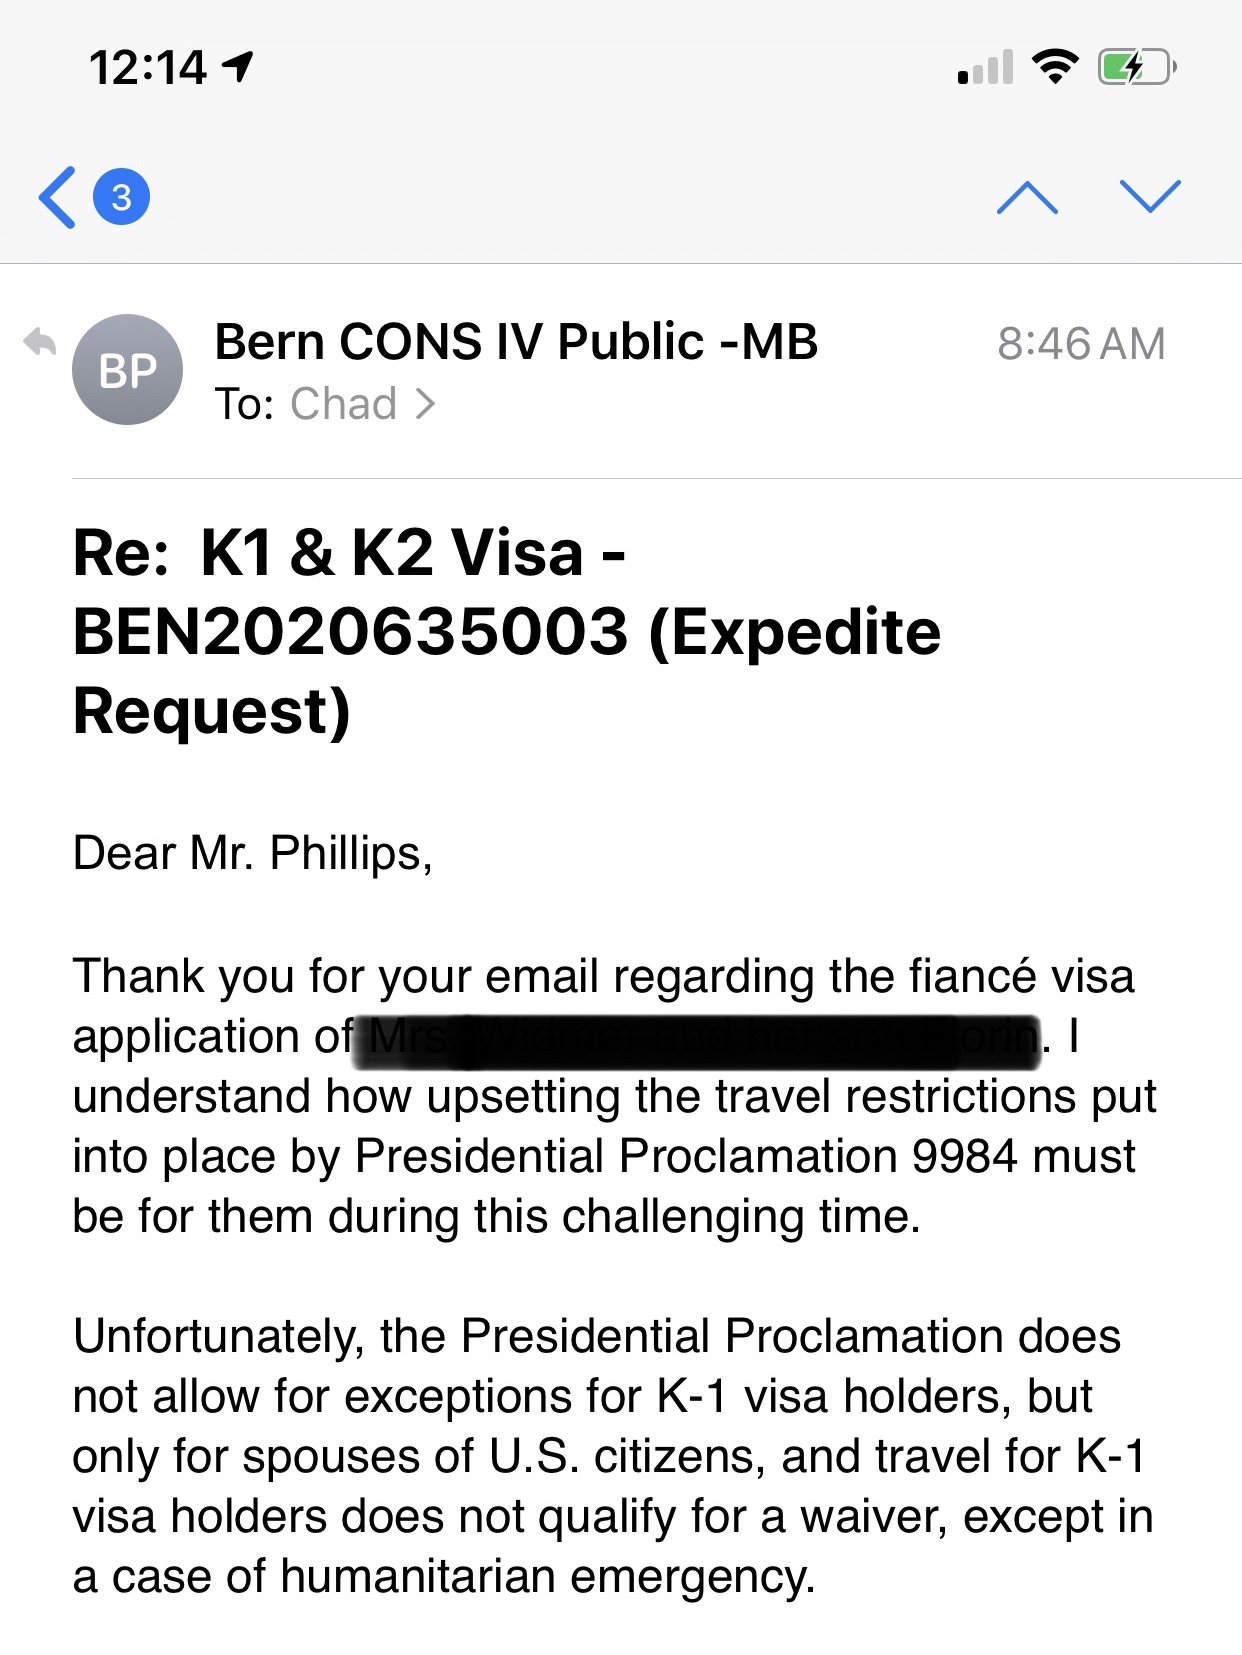This screenshot has width=1242, height=1655.
Task: Tap the gray replied arrow indicator
Action: (x=40, y=343)
